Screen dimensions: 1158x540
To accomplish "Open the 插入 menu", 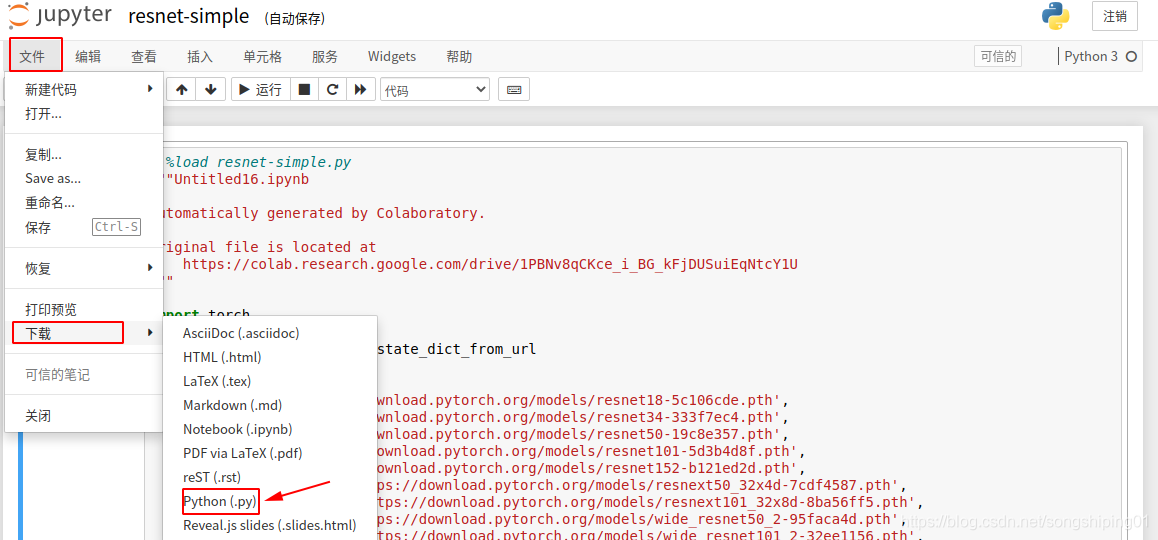I will (x=200, y=56).
